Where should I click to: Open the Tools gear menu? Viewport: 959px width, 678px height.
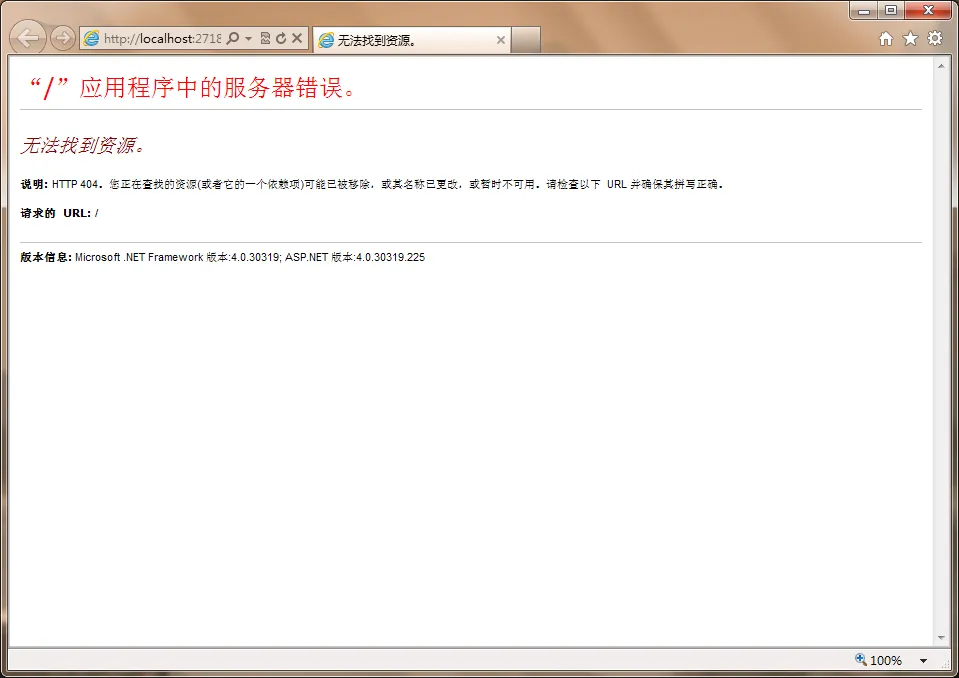(935, 39)
